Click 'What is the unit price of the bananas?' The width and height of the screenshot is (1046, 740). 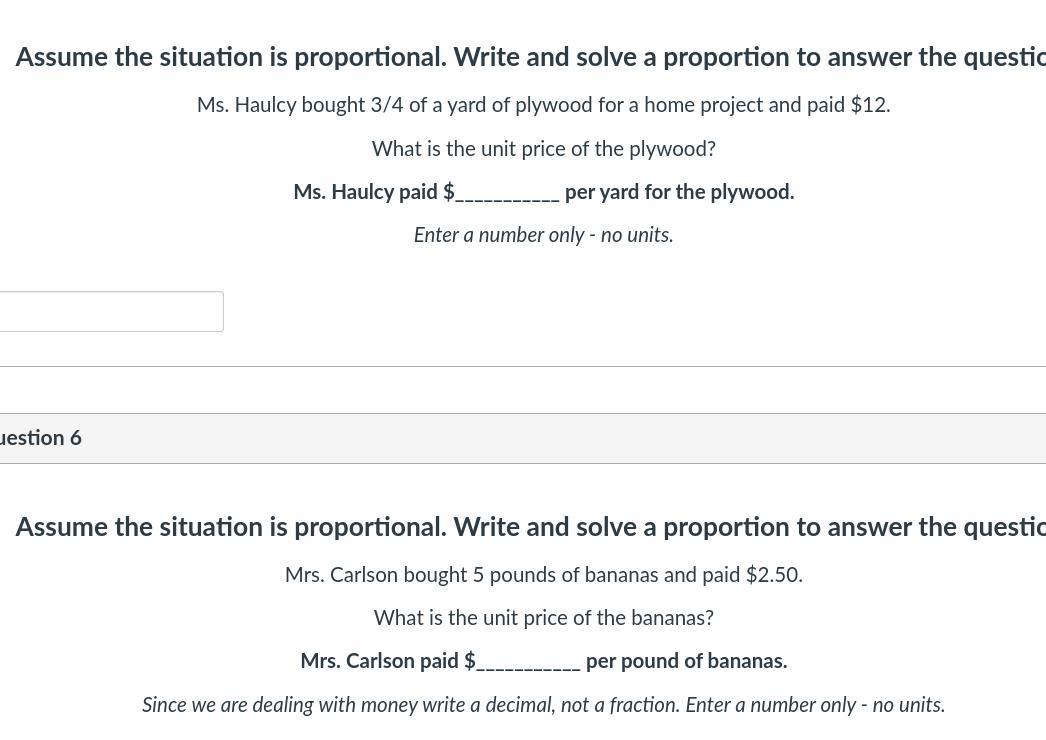click(x=543, y=618)
